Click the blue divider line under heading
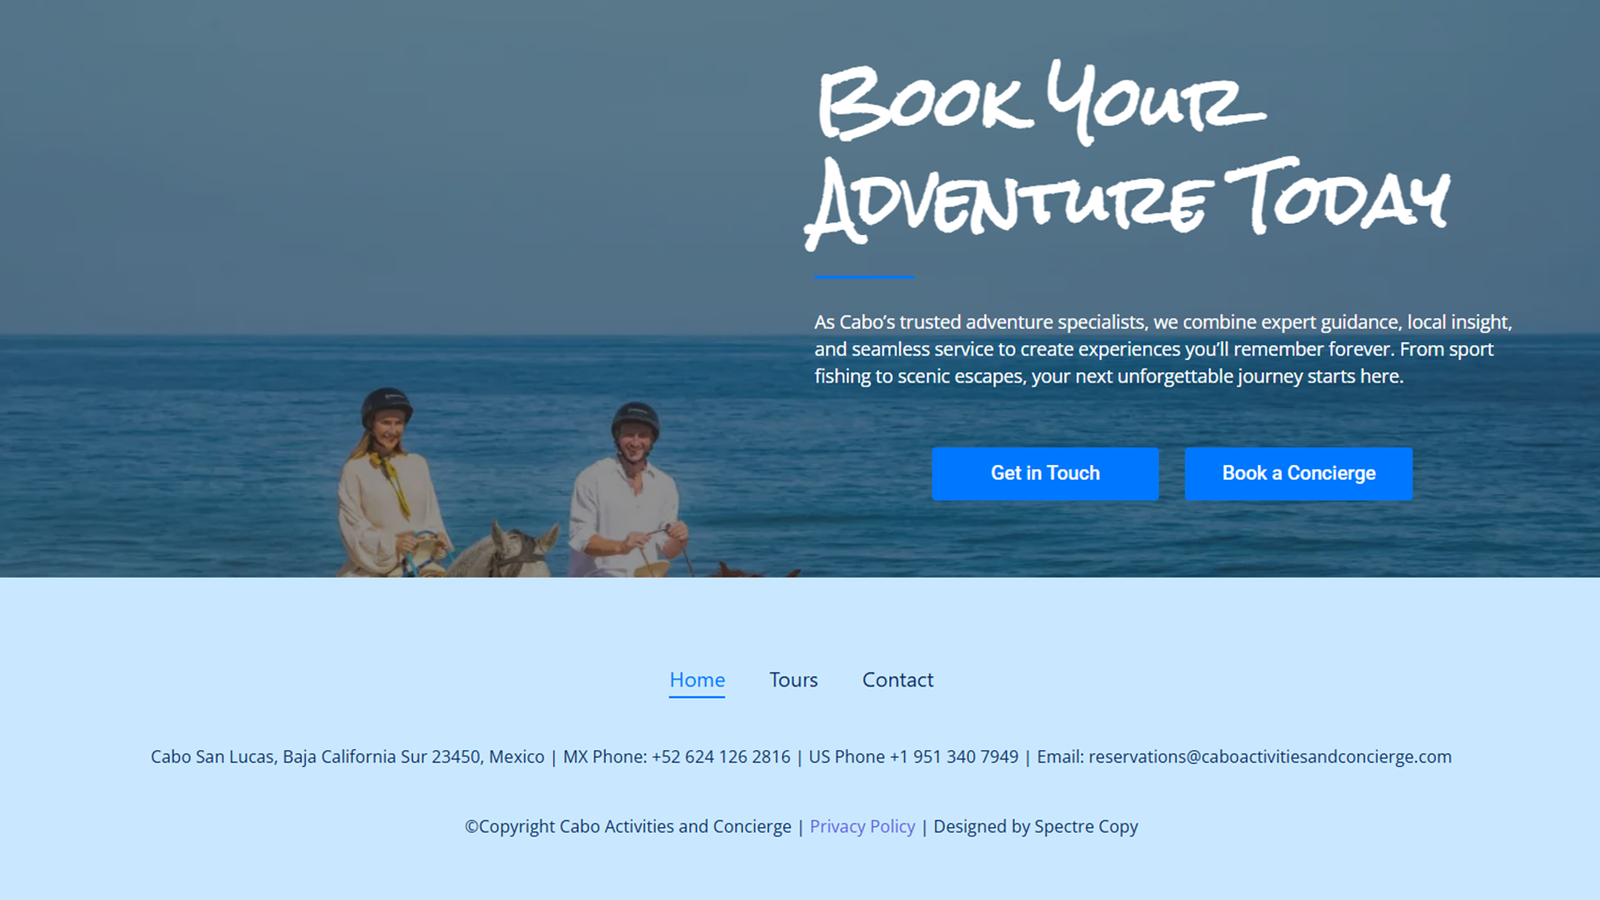 tap(864, 277)
